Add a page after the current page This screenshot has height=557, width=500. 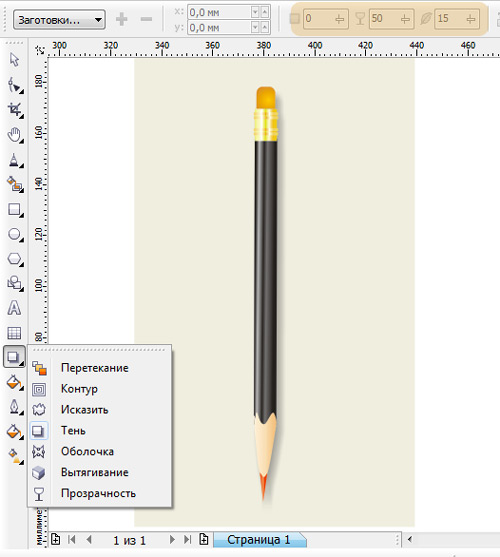coord(204,539)
